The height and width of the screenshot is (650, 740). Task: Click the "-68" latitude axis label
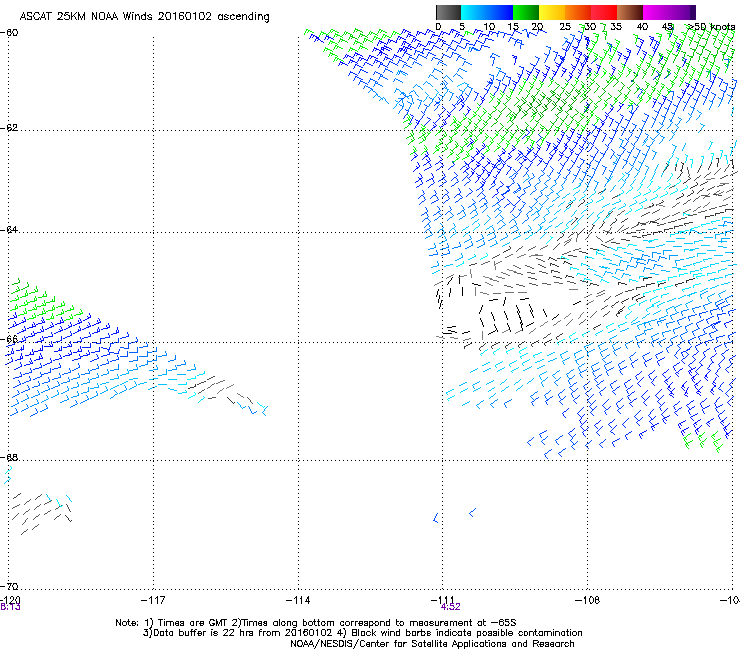point(9,457)
